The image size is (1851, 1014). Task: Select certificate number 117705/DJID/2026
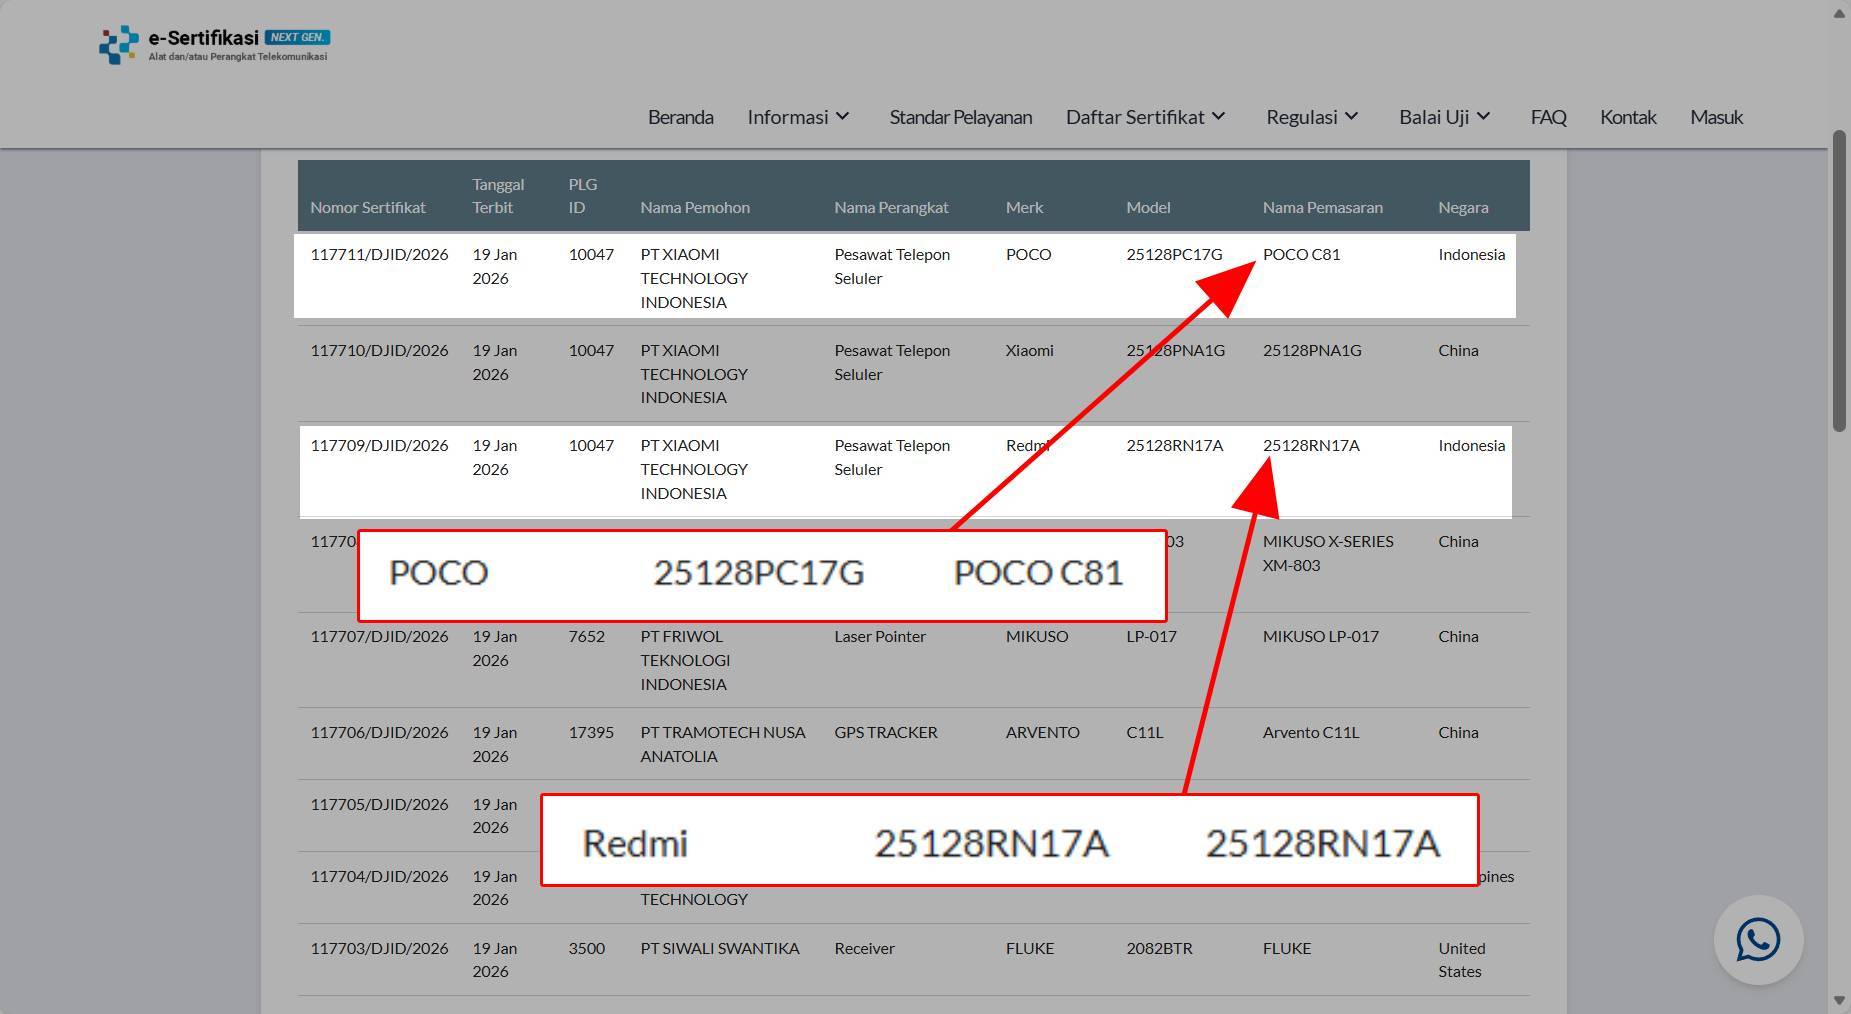(379, 804)
